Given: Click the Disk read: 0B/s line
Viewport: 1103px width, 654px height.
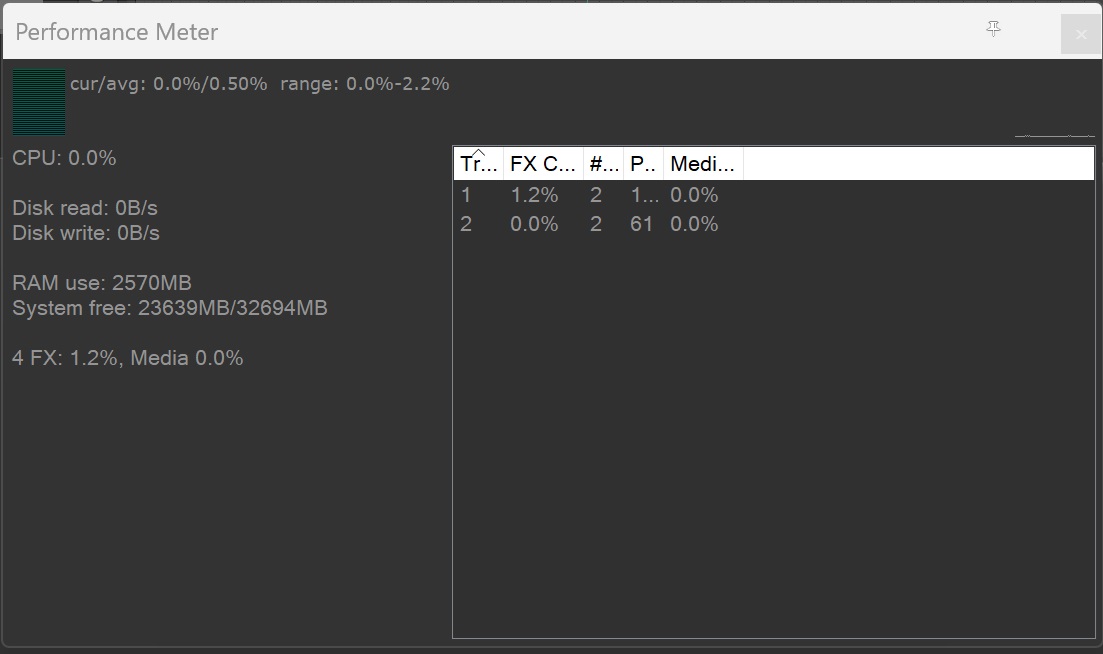Looking at the screenshot, I should 85,208.
